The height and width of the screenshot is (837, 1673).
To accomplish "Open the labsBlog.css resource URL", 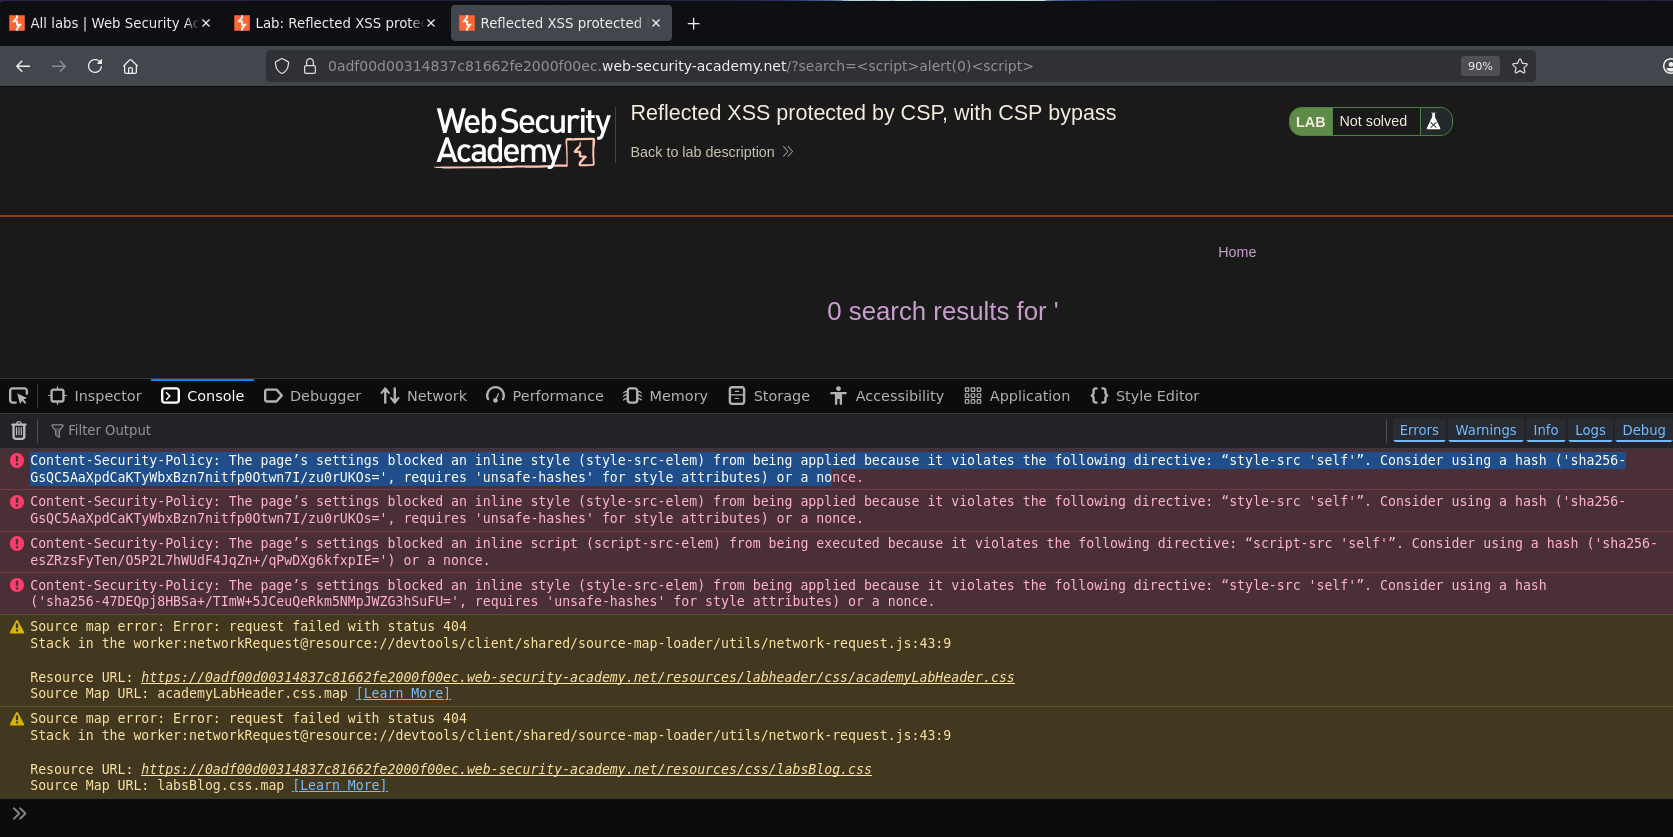I will pos(506,769).
